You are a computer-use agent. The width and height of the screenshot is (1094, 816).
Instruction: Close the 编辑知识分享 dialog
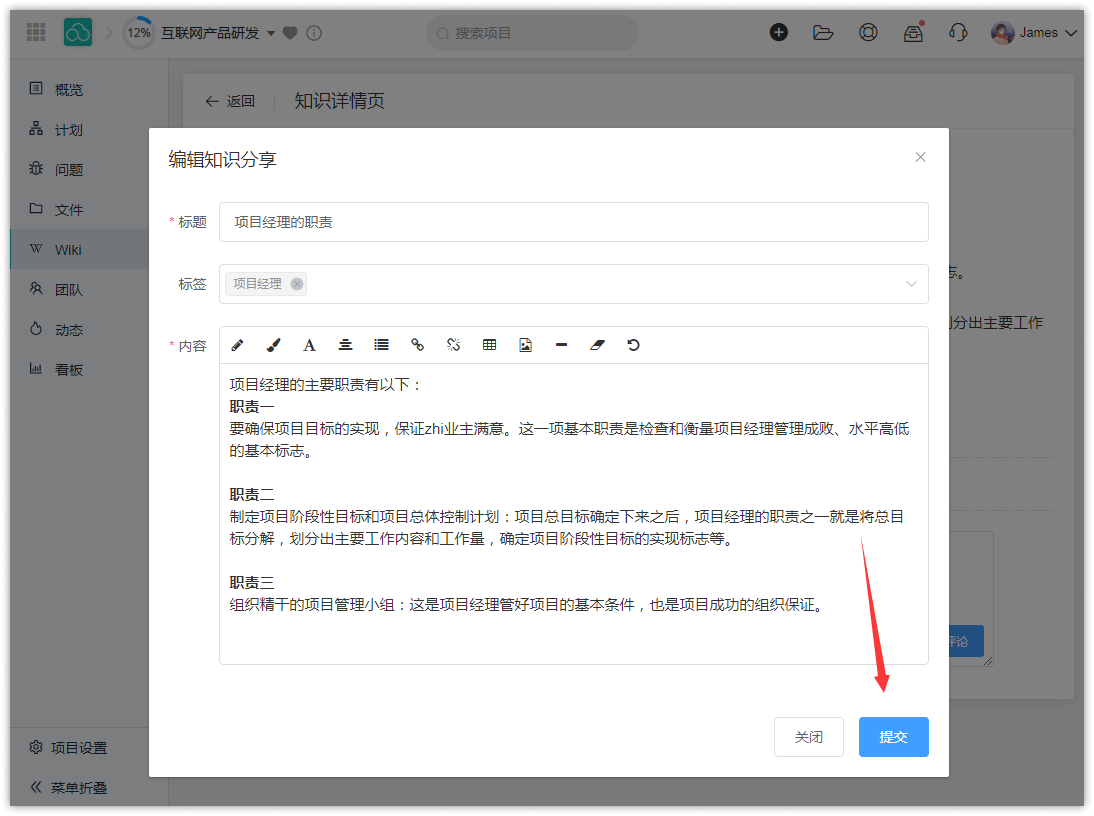[920, 157]
